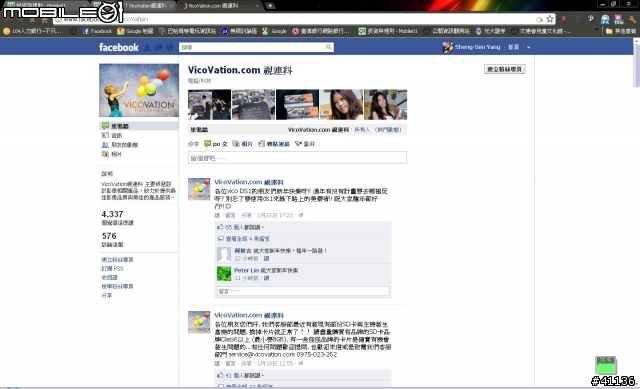Click the Facebook logo in header
Viewport: 640px width, 389px height.
coord(119,47)
